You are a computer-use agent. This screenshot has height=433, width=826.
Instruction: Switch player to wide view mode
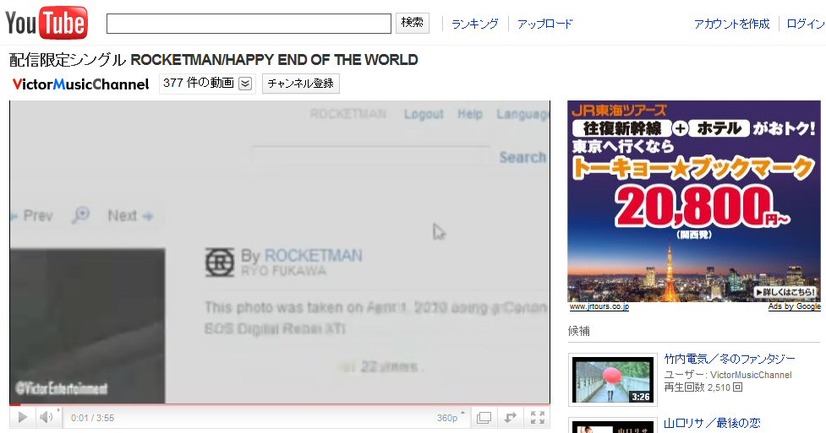tap(484, 418)
